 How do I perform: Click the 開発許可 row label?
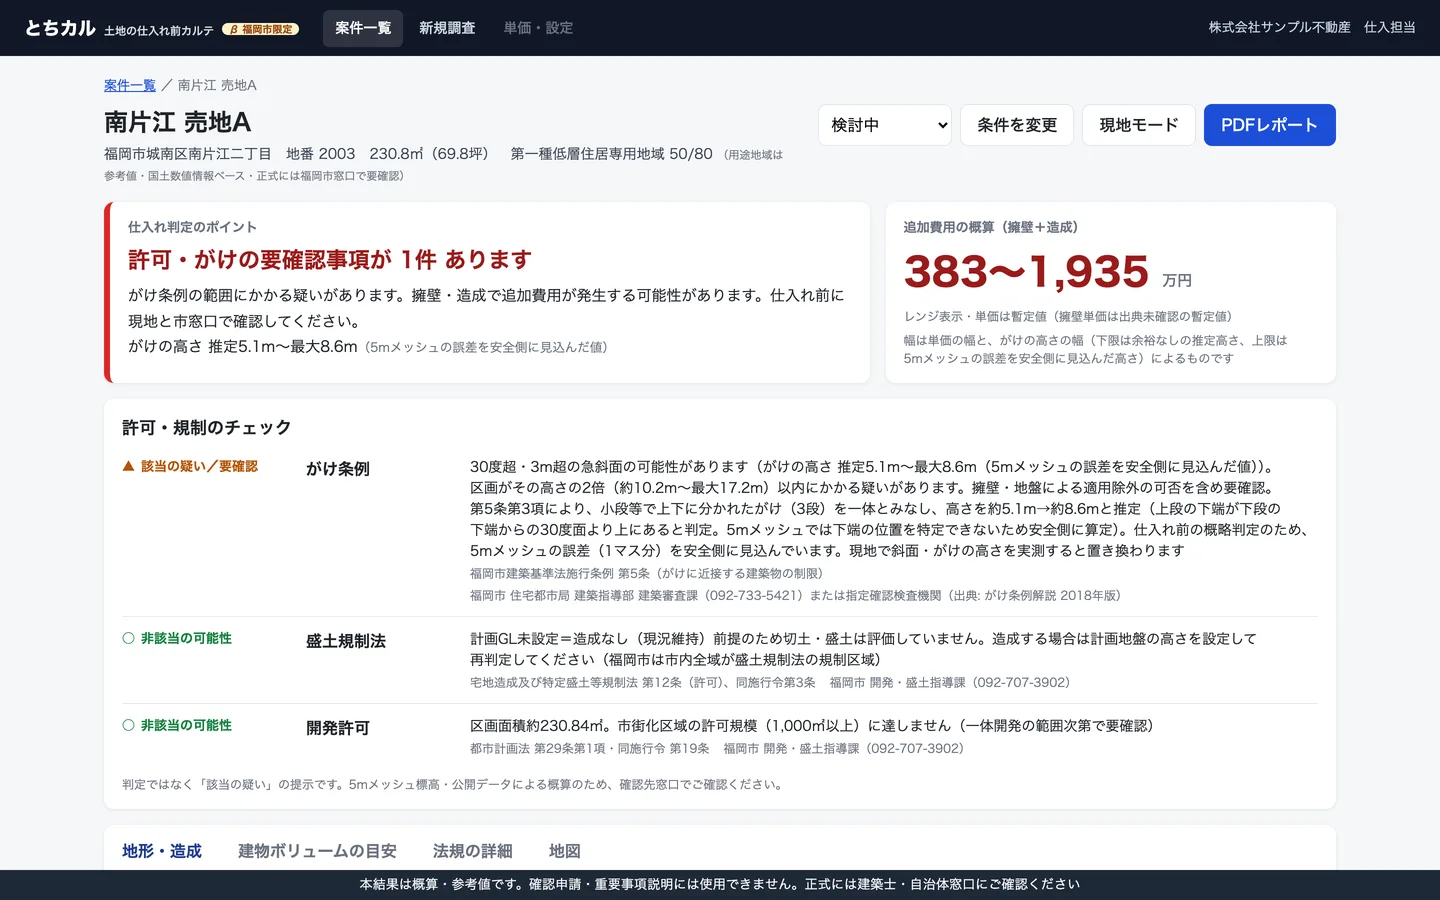[x=338, y=728]
